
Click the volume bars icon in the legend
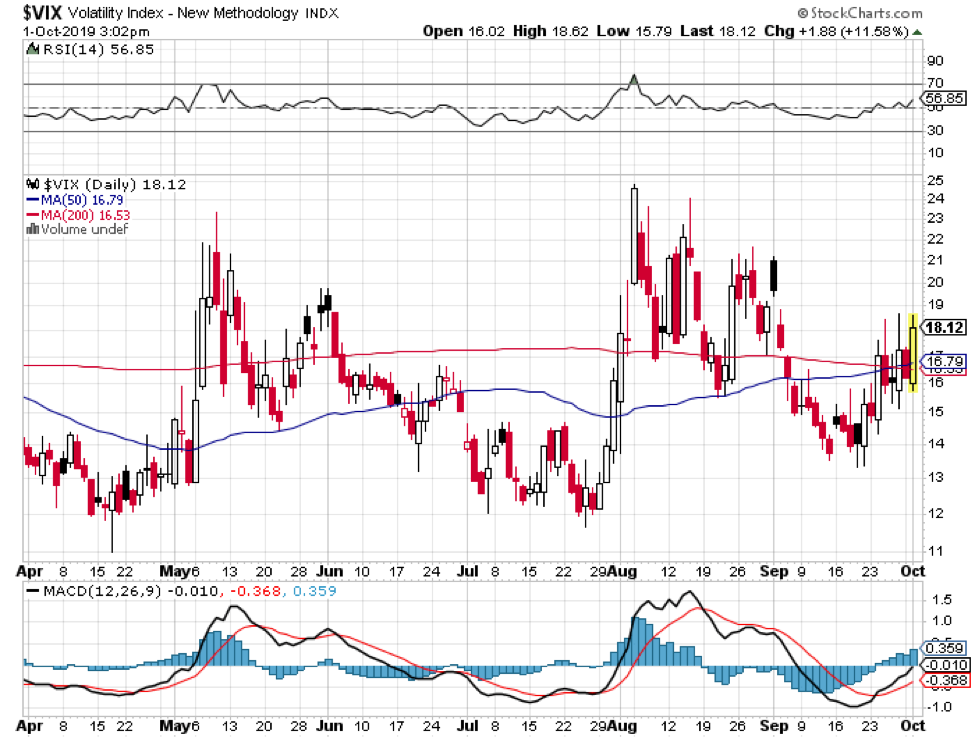coord(32,229)
